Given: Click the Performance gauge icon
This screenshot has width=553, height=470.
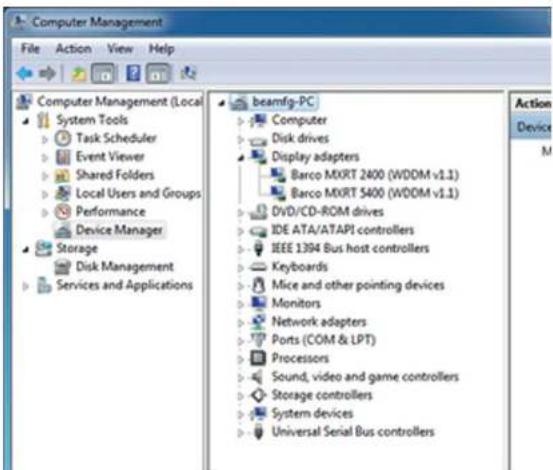Looking at the screenshot, I should 63,212.
